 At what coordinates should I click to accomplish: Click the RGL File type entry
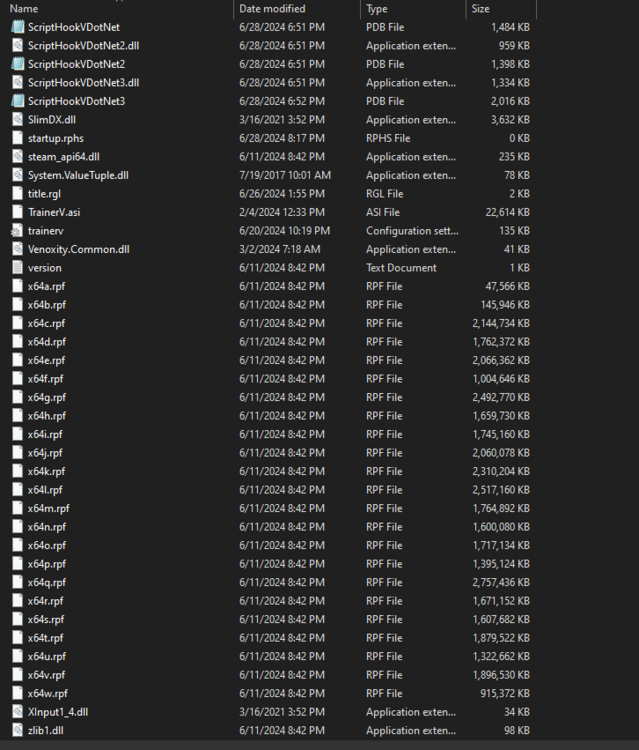tap(385, 194)
